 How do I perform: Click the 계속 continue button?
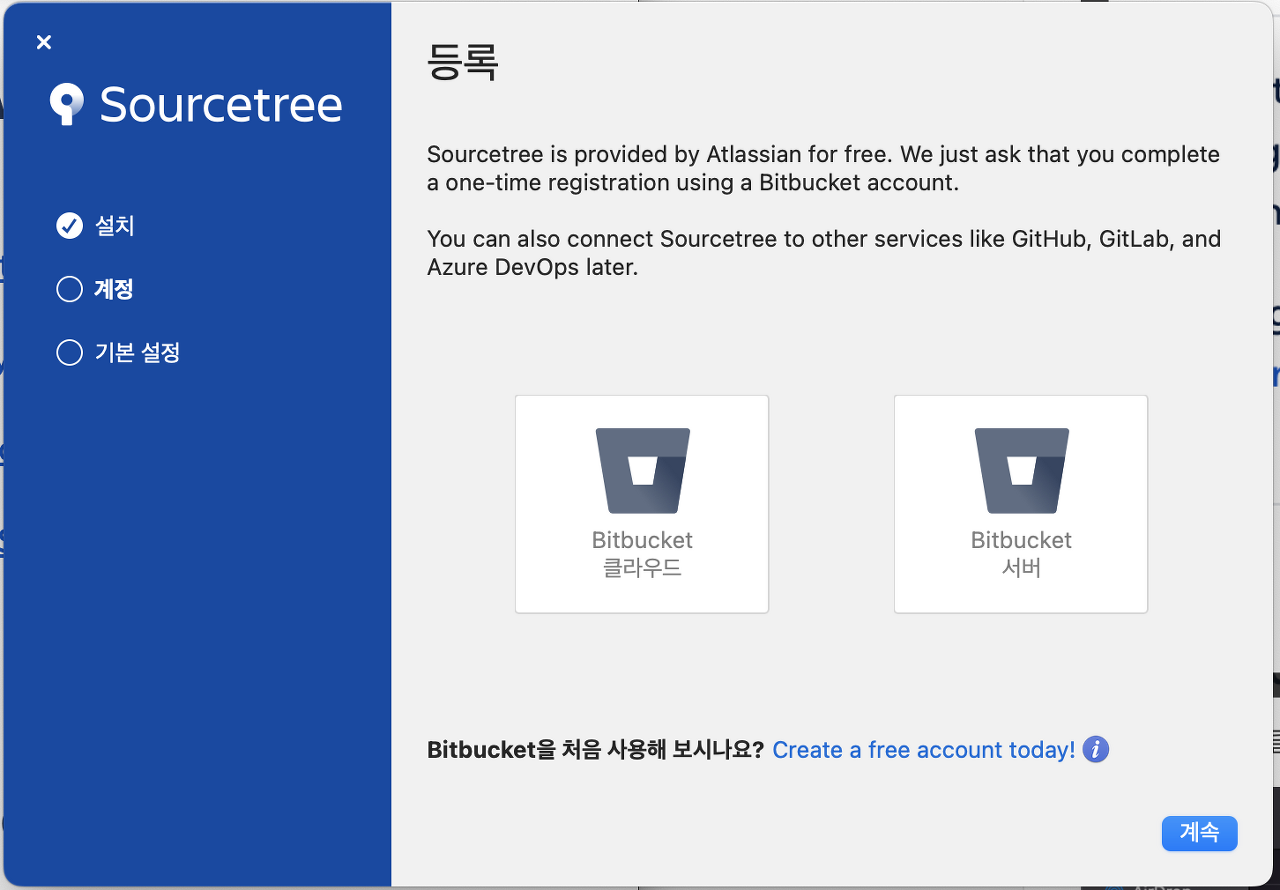[1200, 833]
